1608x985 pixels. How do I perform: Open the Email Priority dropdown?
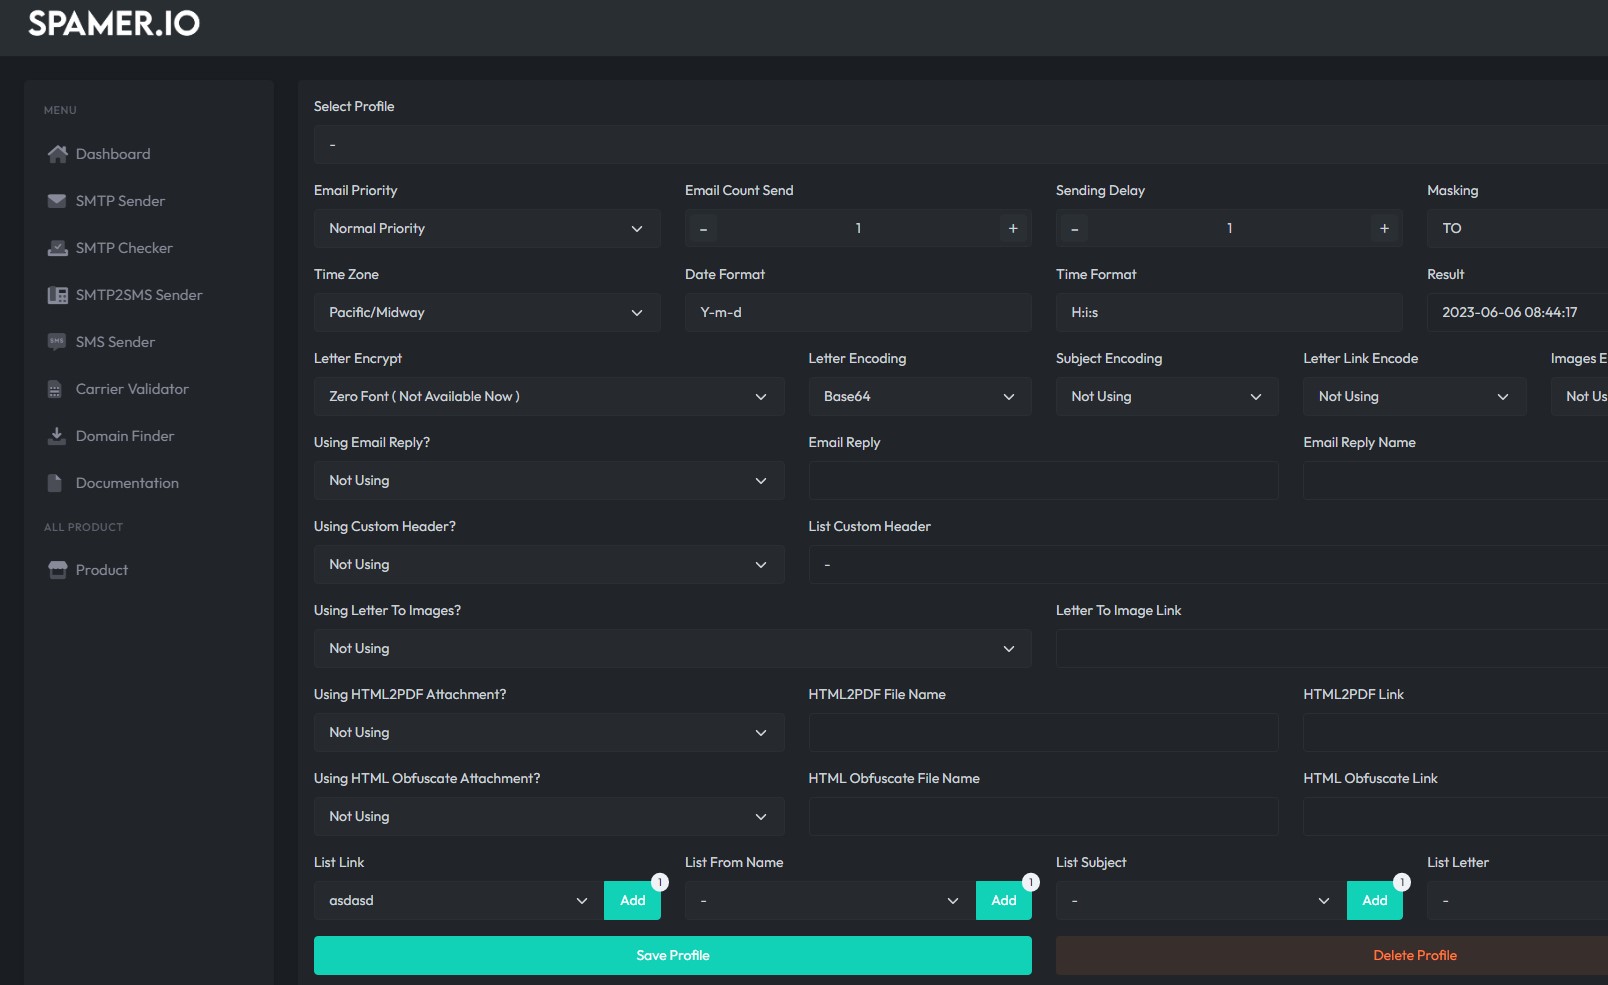(x=486, y=229)
